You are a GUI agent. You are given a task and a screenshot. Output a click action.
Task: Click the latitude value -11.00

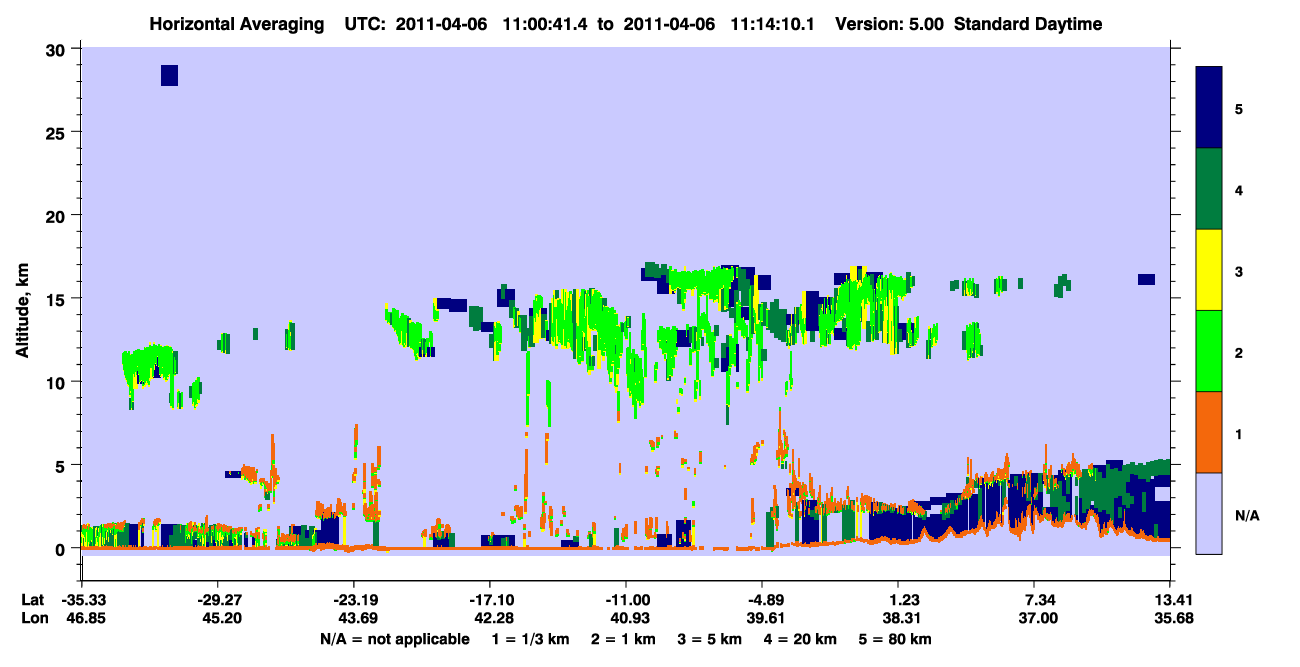625,600
